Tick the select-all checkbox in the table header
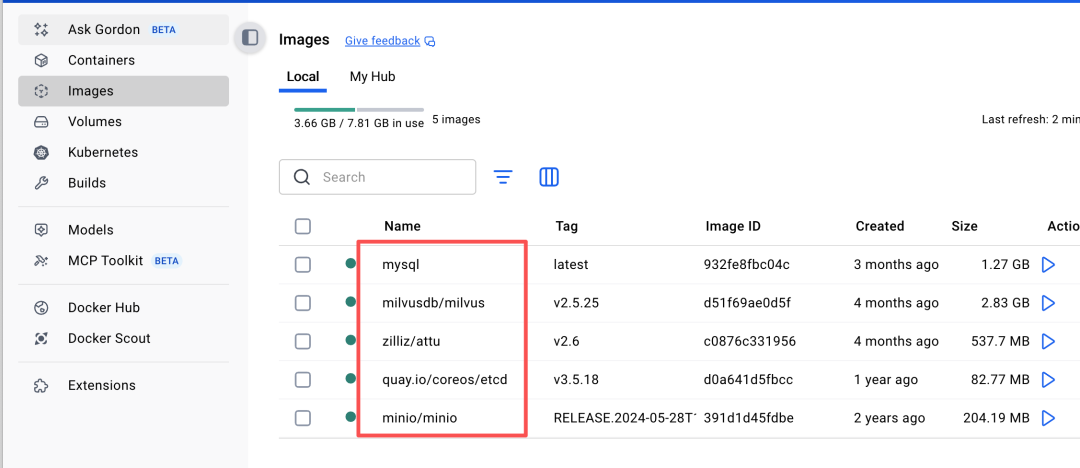Image resolution: width=1080 pixels, height=468 pixels. point(302,226)
